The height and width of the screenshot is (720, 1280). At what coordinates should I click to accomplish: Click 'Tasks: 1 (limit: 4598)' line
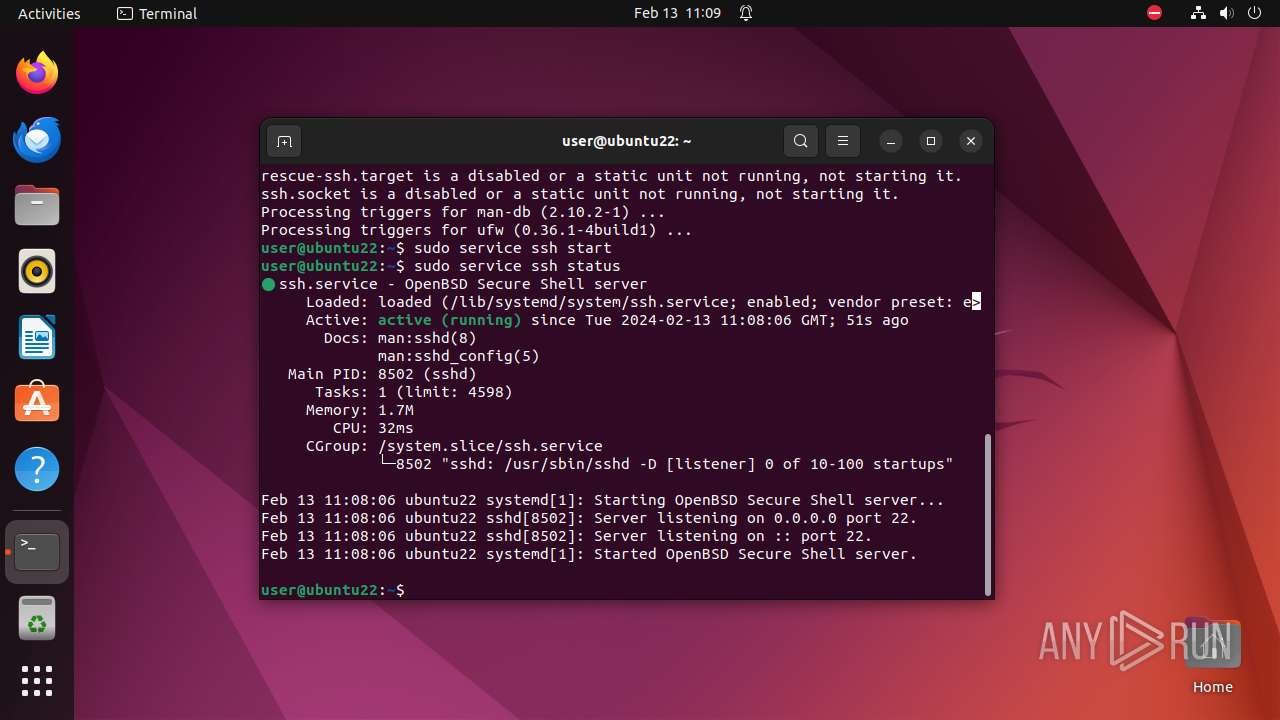[x=413, y=392]
